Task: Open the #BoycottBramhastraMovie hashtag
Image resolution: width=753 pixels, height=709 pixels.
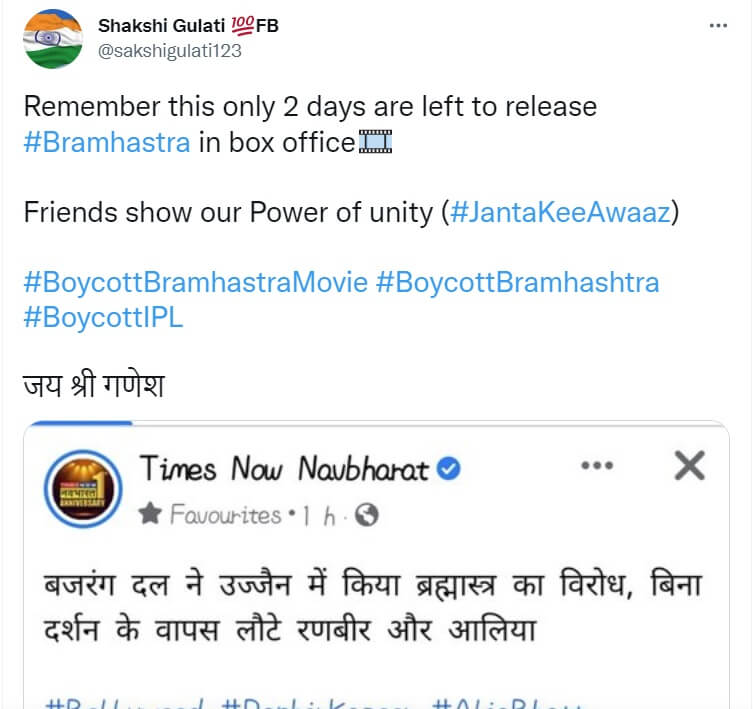Action: (195, 282)
